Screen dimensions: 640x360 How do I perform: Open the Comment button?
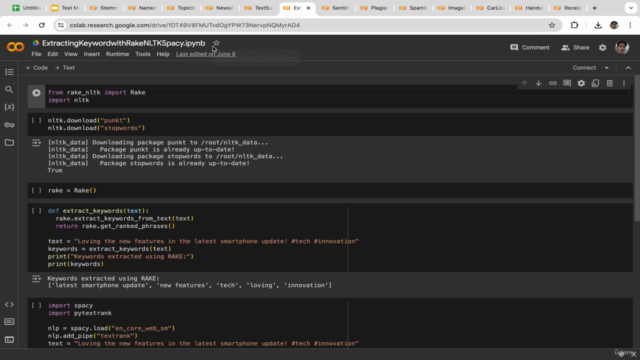[530, 48]
